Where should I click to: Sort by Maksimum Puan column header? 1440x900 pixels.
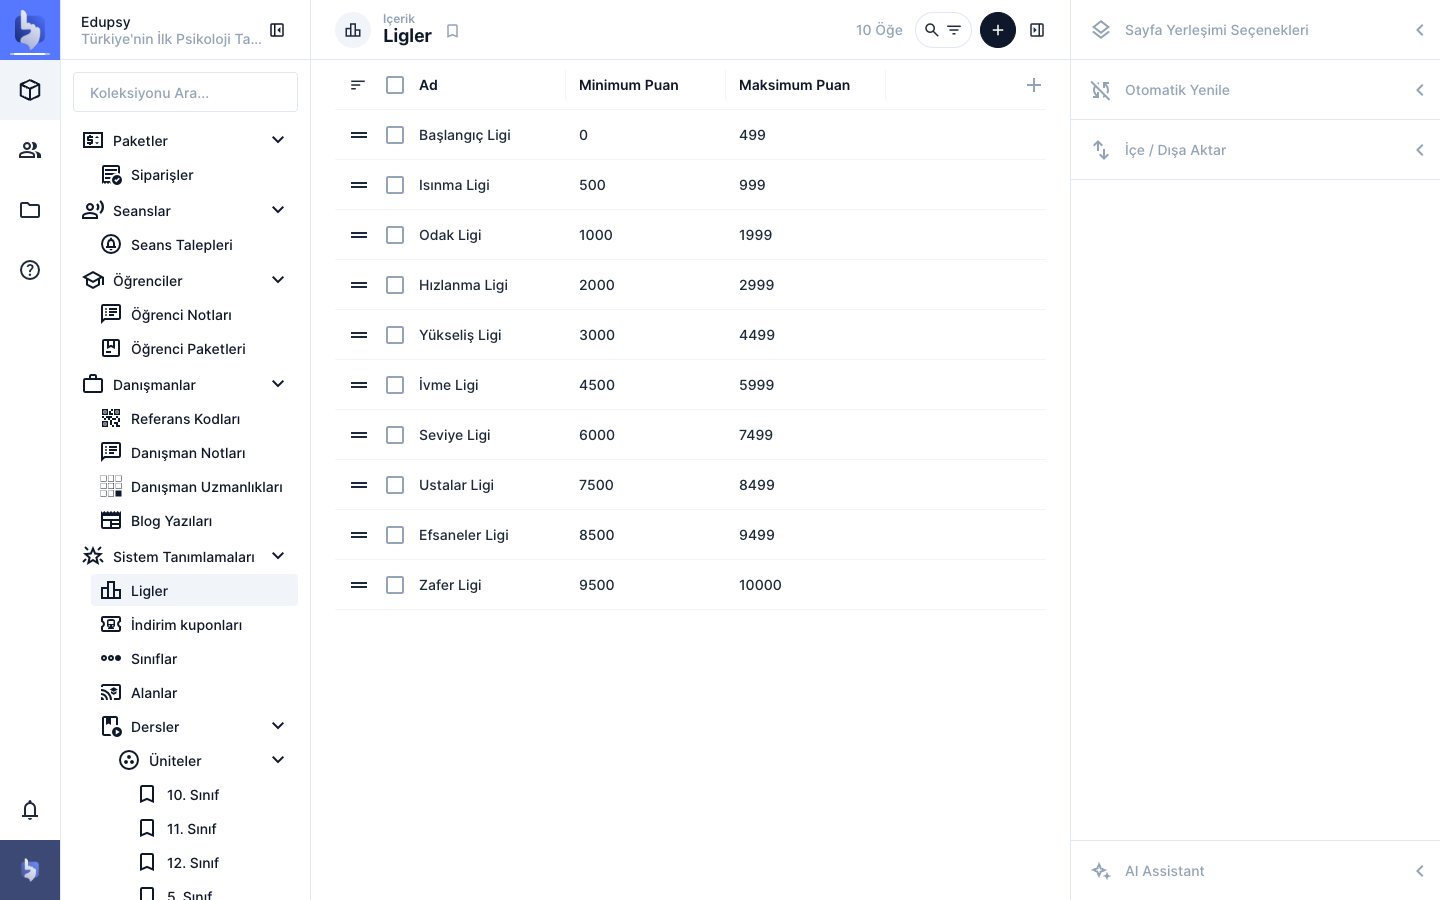(794, 85)
